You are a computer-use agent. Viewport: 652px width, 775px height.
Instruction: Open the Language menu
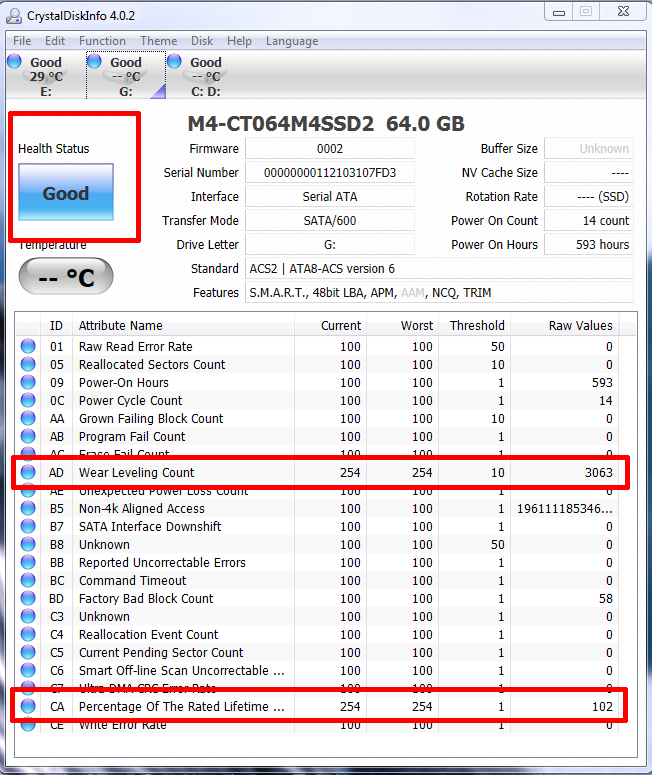tap(292, 41)
